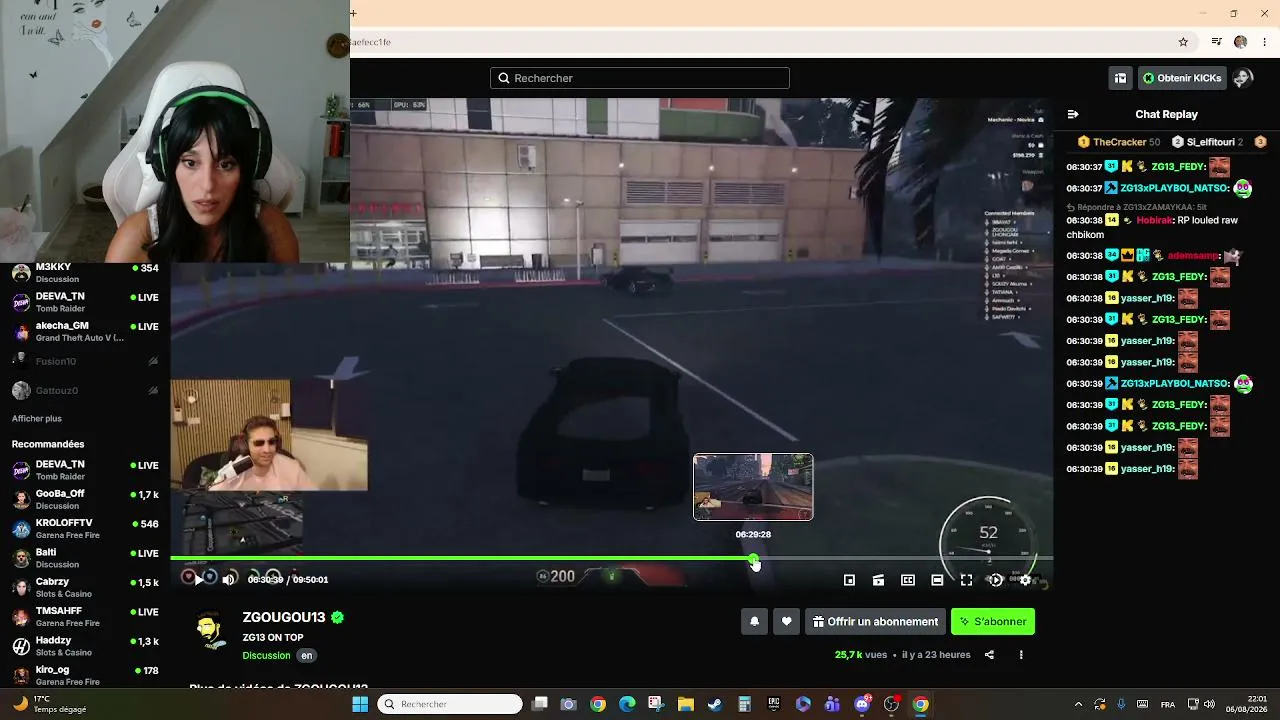Open the video's three-dot options menu
The image size is (1280, 720).
[1021, 655]
